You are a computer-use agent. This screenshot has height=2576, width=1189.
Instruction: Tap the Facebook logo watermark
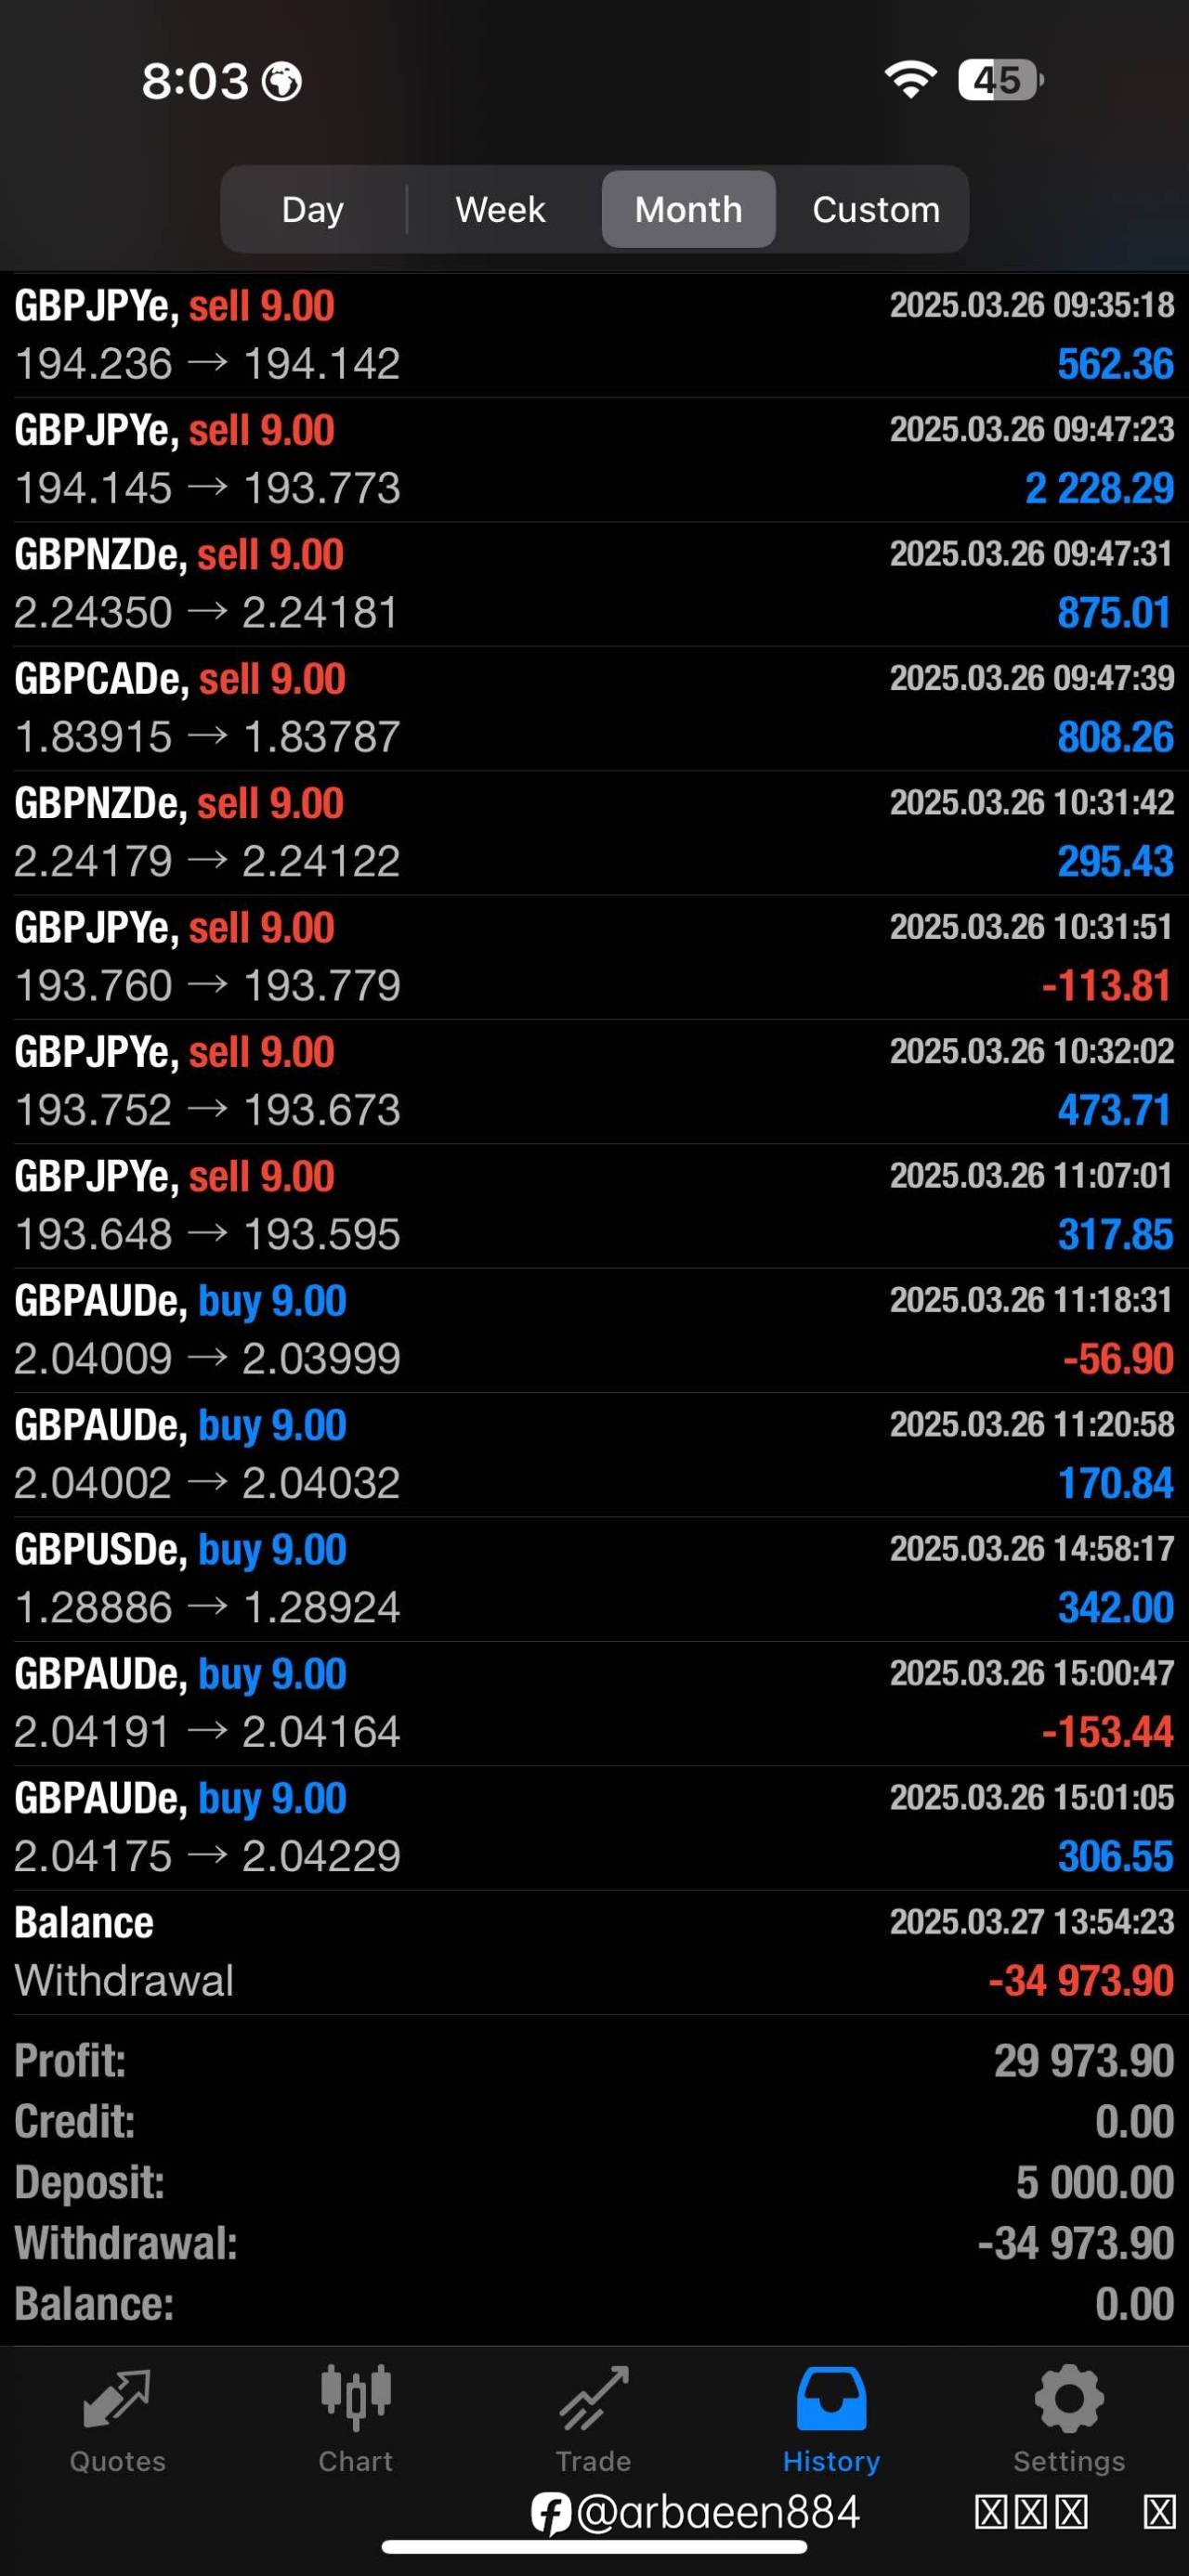coord(550,2513)
